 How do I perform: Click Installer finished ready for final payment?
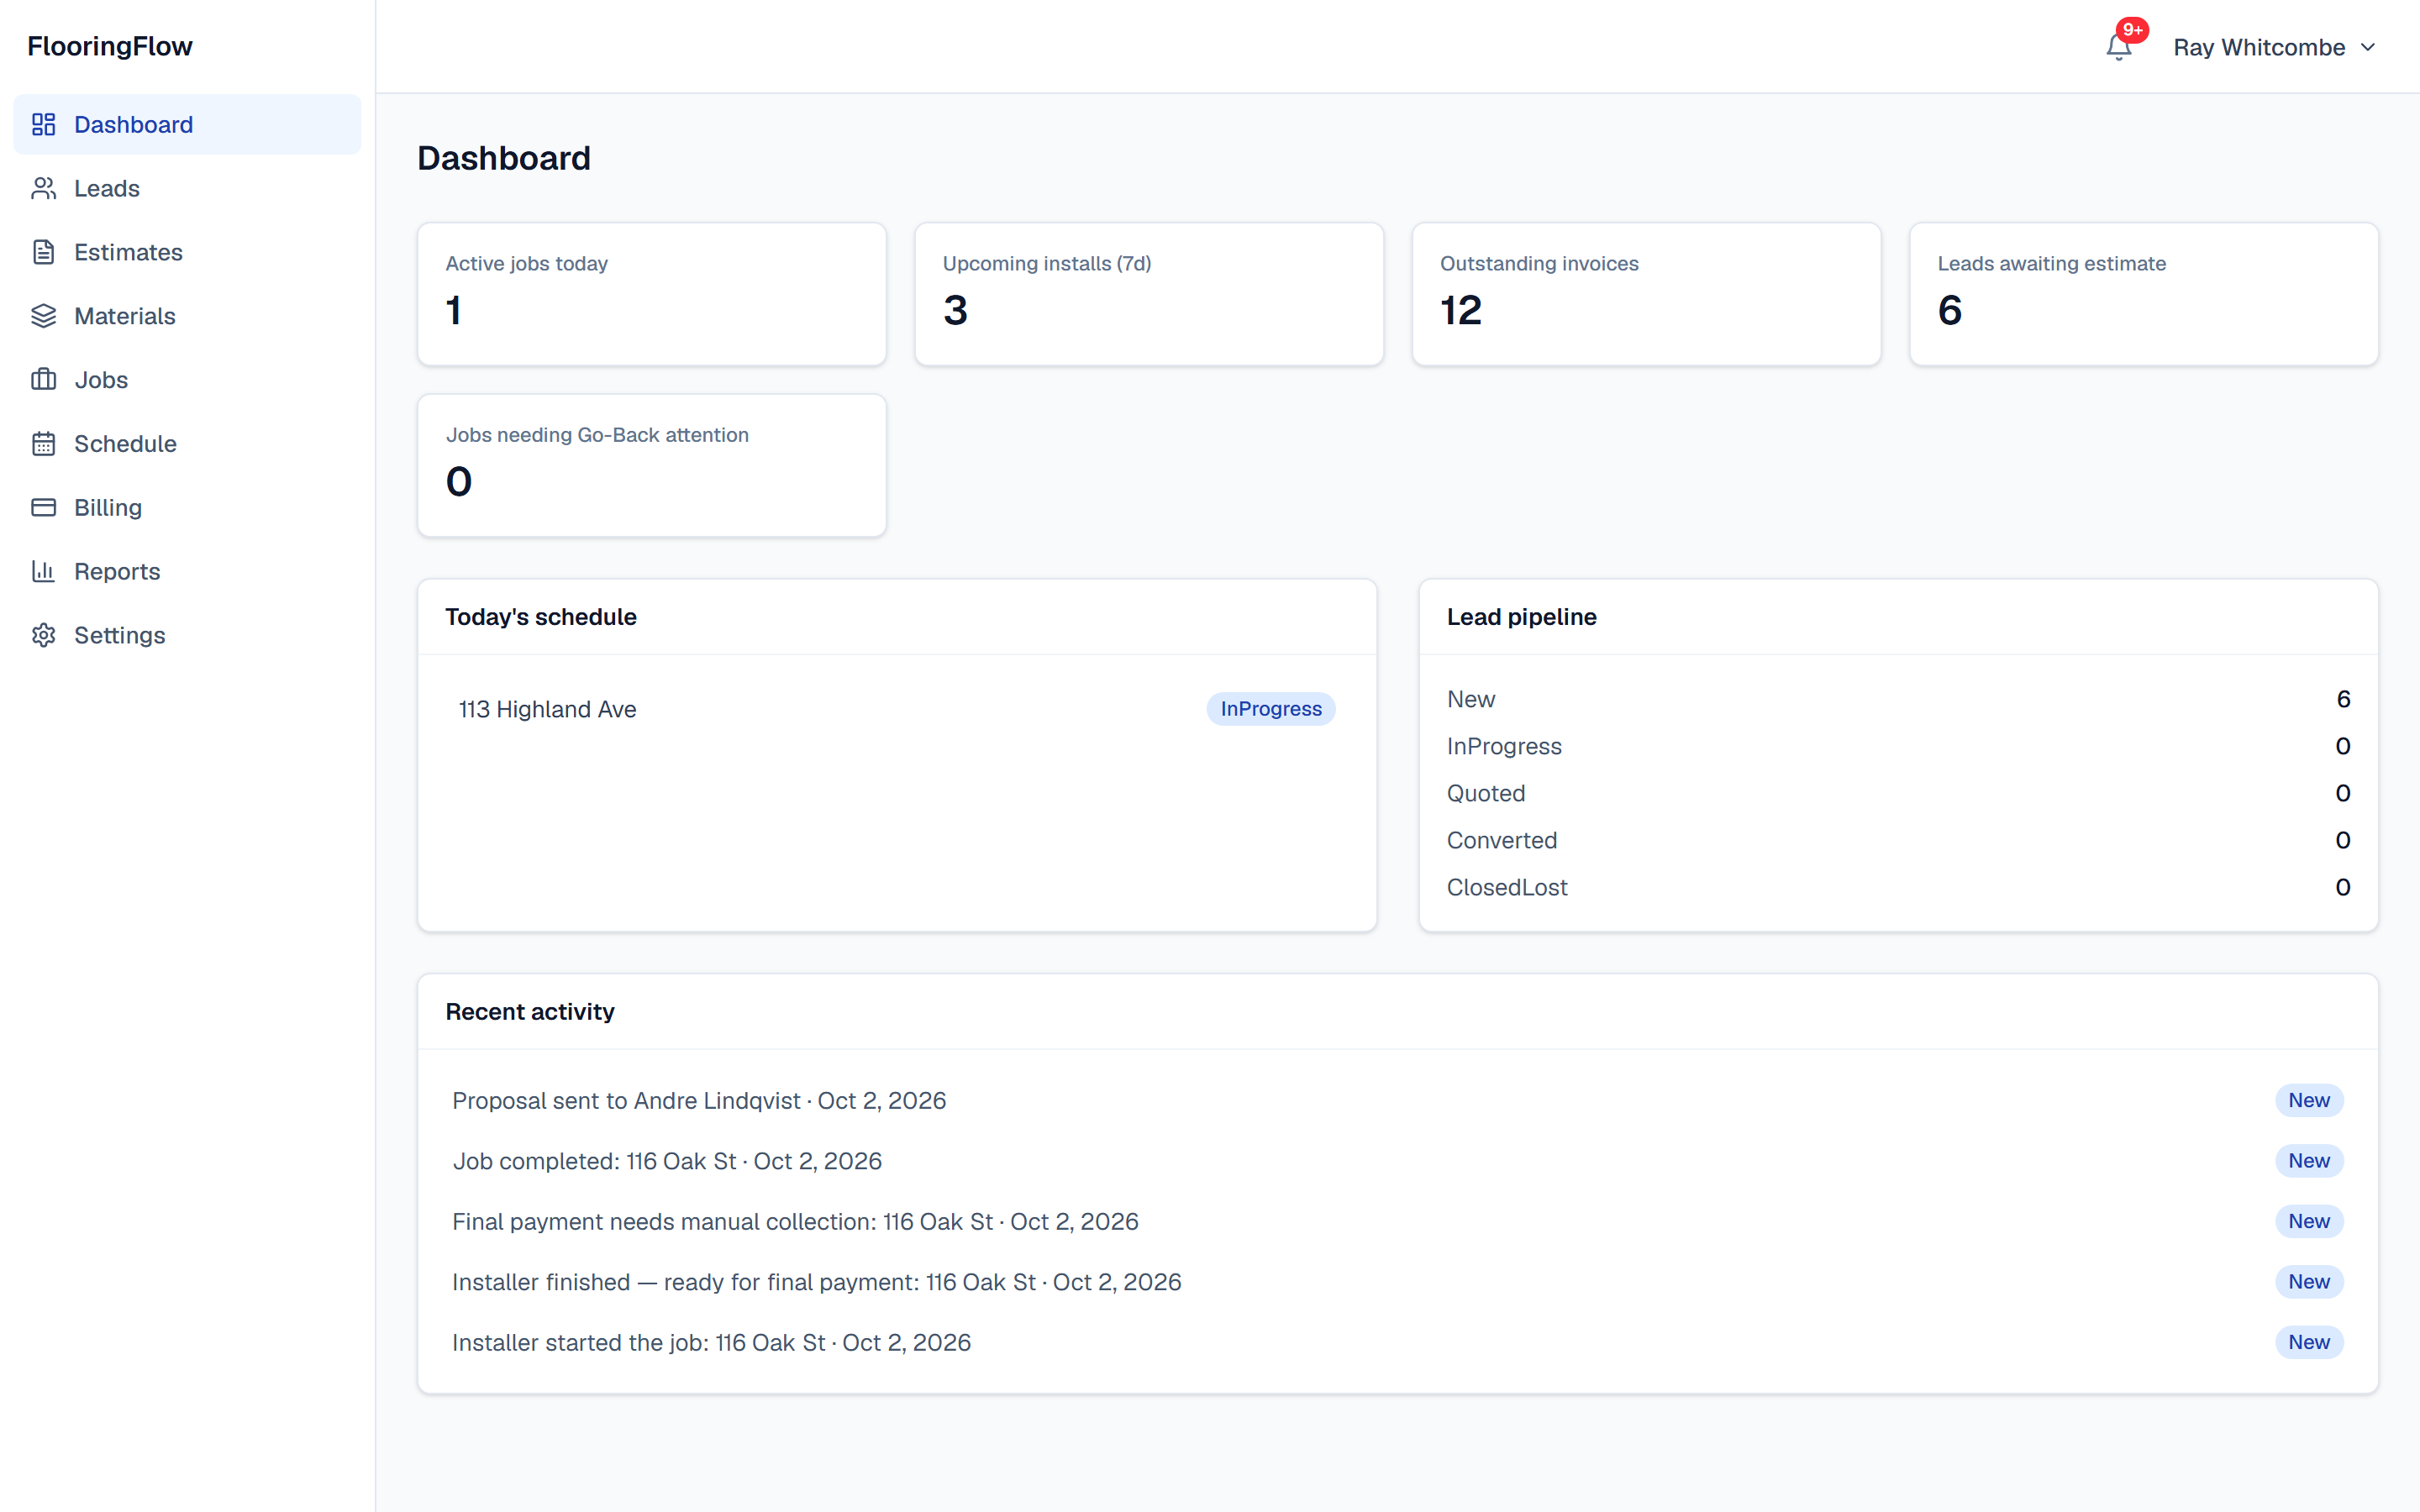click(x=1397, y=1282)
